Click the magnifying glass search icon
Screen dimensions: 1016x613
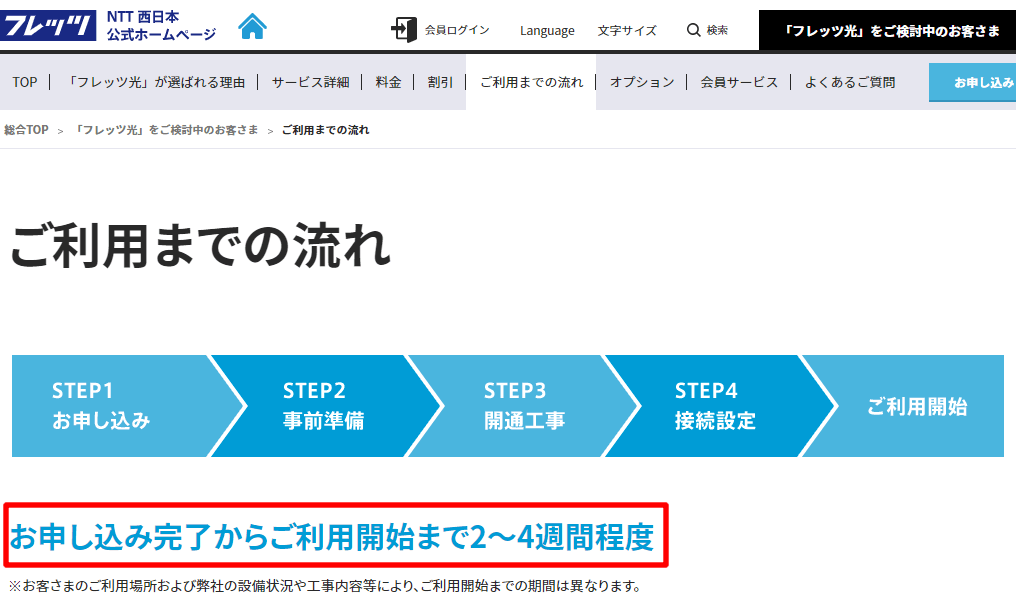tap(693, 30)
